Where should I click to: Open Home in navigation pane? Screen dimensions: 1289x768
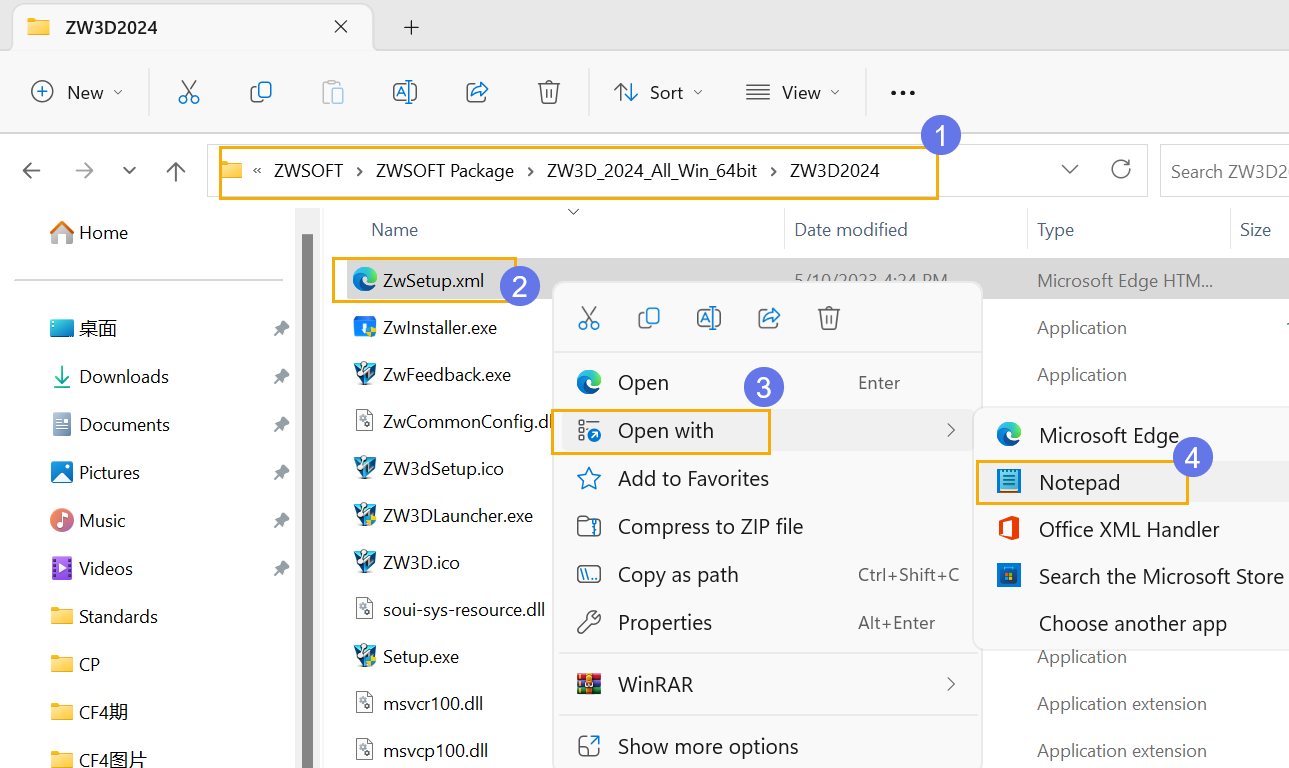tap(90, 232)
